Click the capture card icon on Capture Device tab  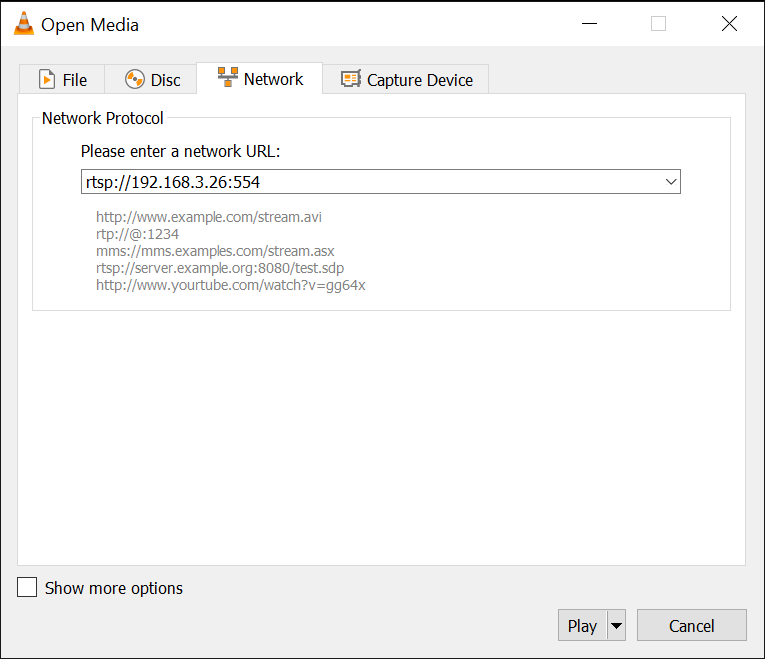351,80
